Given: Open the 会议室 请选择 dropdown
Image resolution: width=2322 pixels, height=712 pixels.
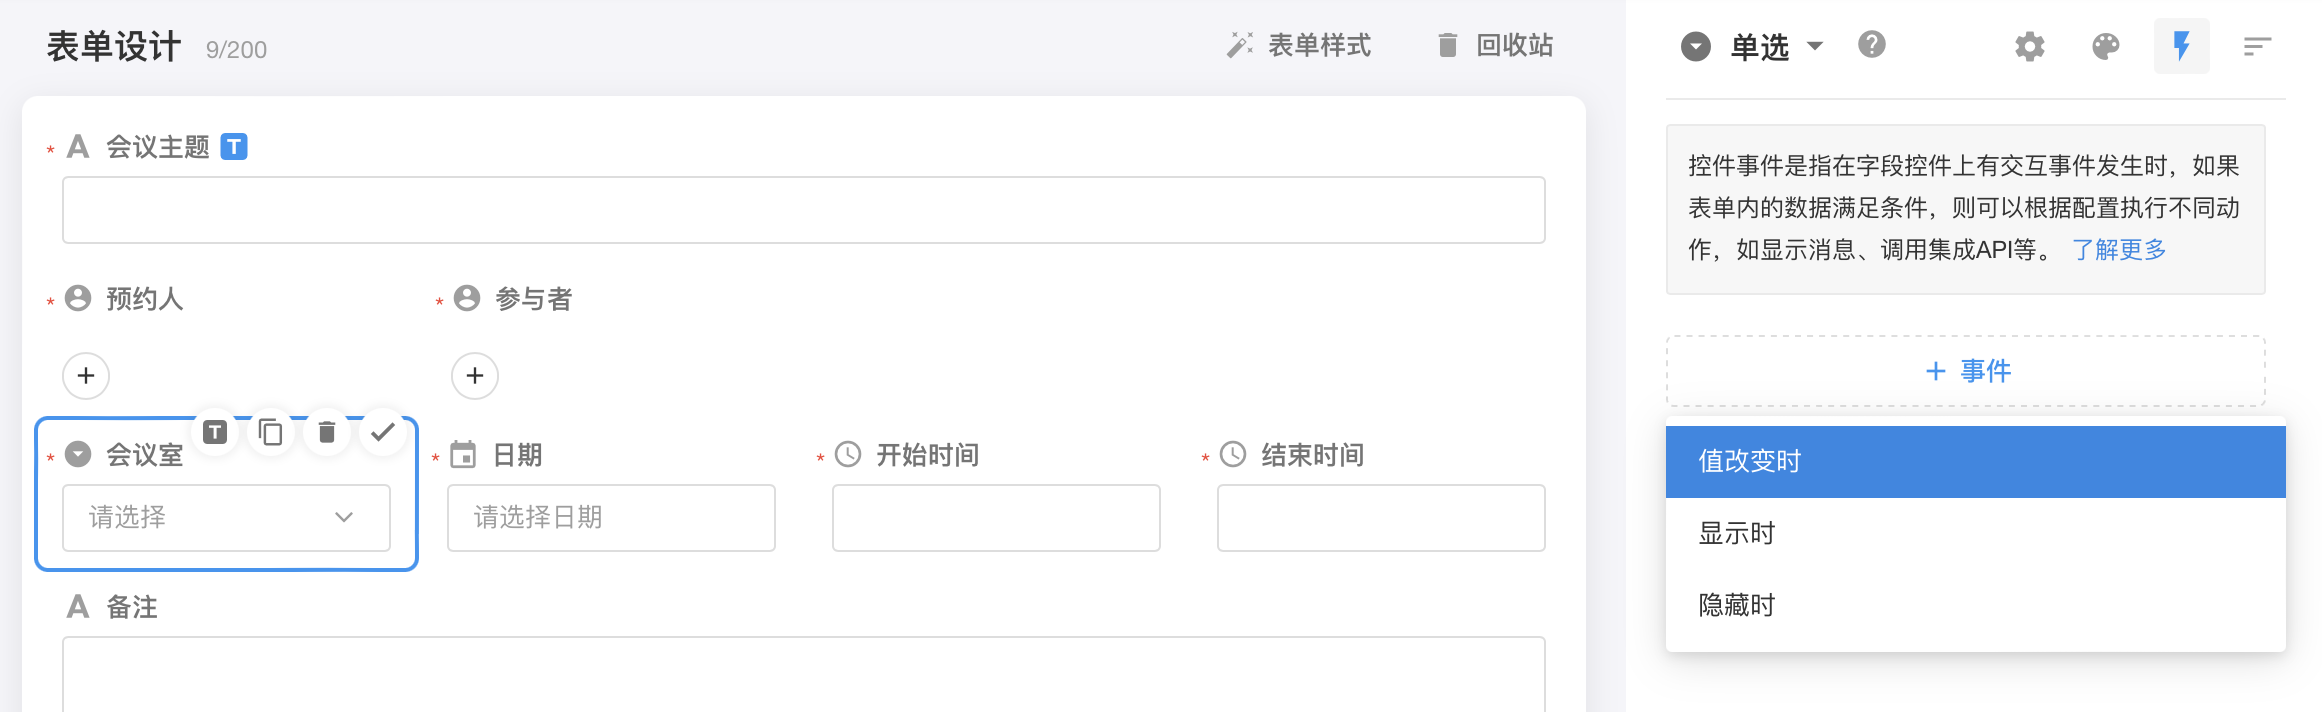Looking at the screenshot, I should [x=226, y=518].
